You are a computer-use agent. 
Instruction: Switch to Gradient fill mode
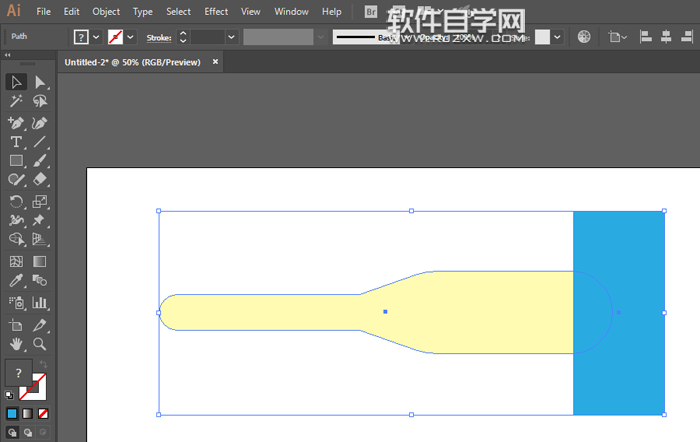pos(27,413)
